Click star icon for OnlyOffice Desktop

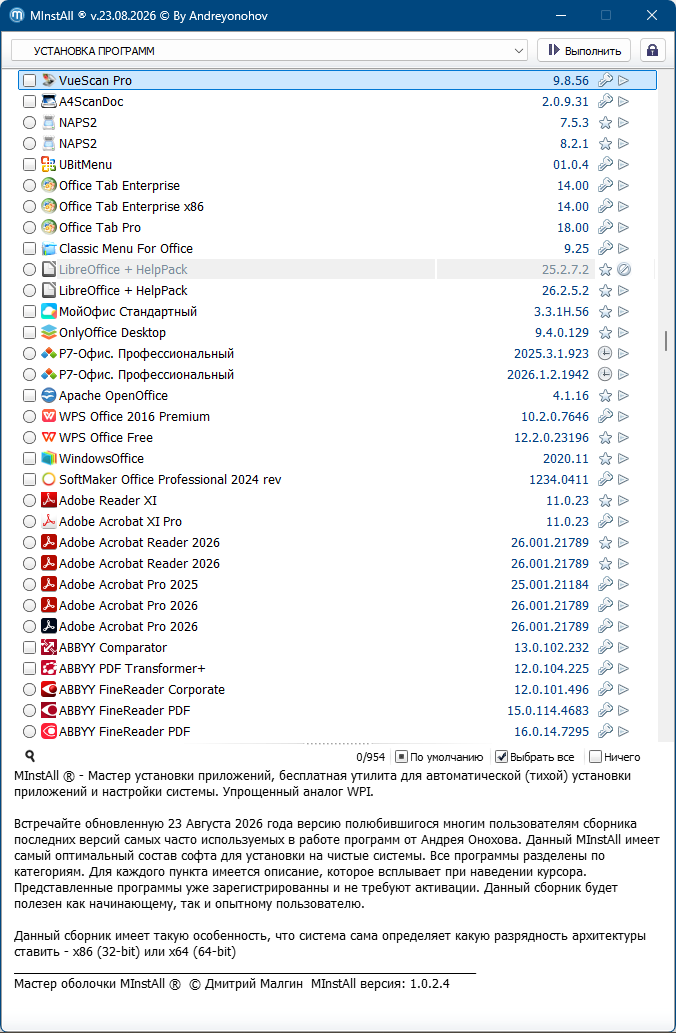(605, 333)
